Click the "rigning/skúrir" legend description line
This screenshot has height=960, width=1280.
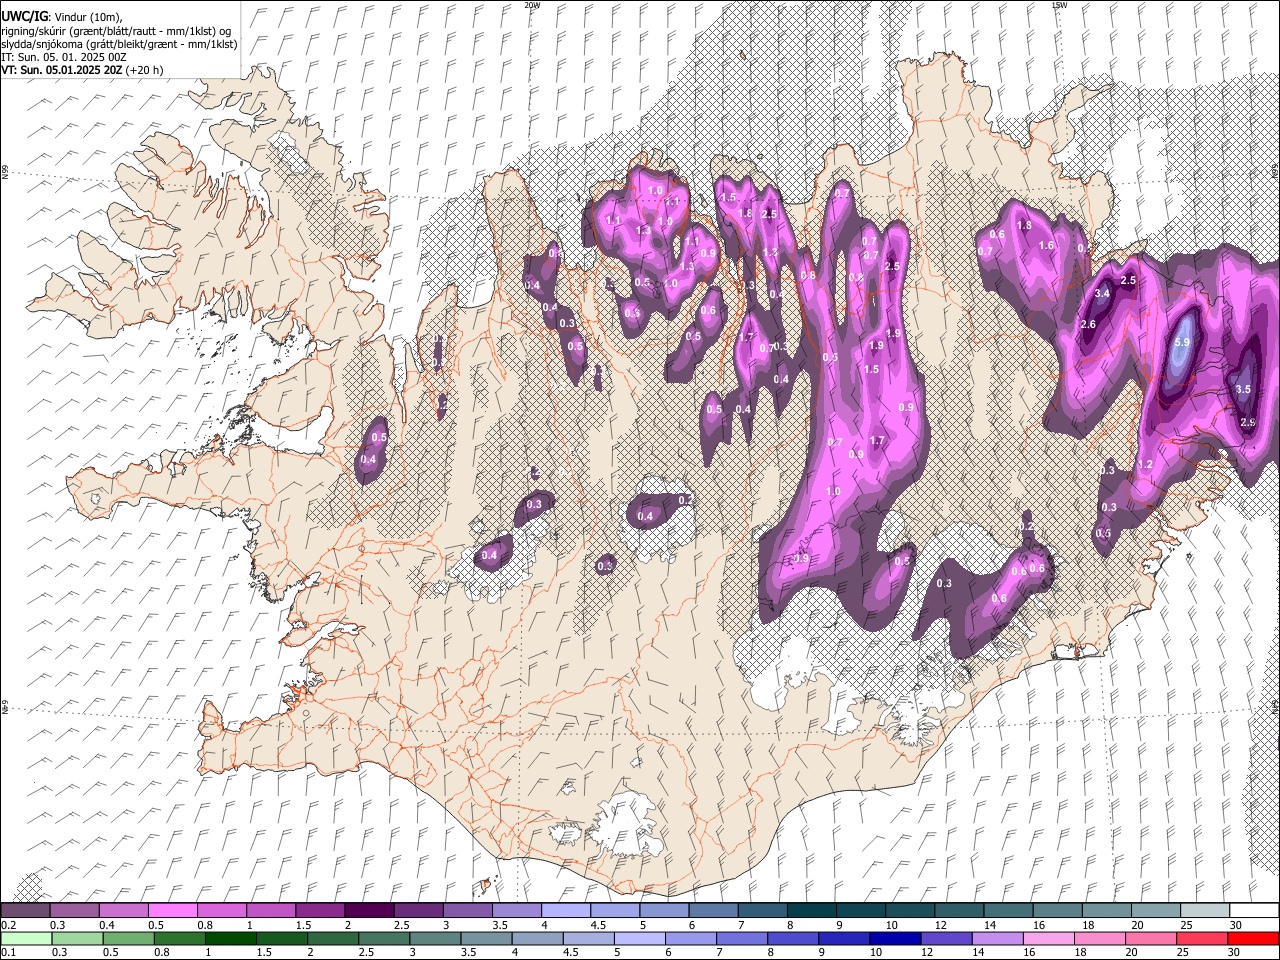tap(115, 31)
